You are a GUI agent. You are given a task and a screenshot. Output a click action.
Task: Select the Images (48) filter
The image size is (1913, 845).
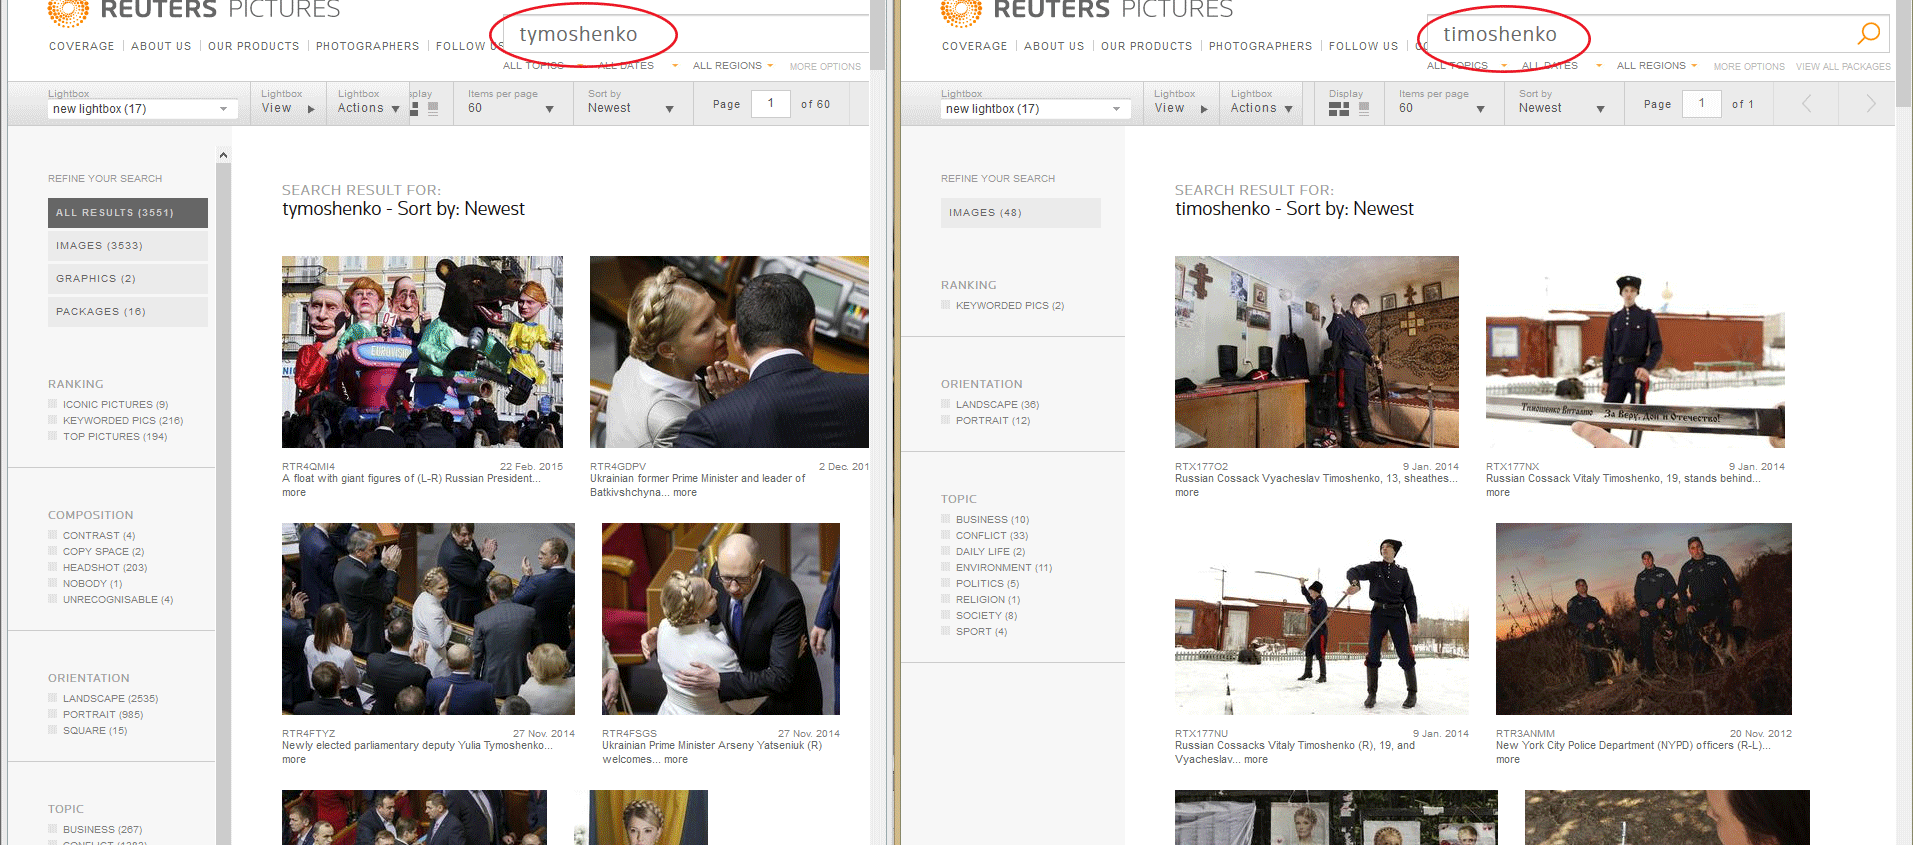coord(1021,213)
